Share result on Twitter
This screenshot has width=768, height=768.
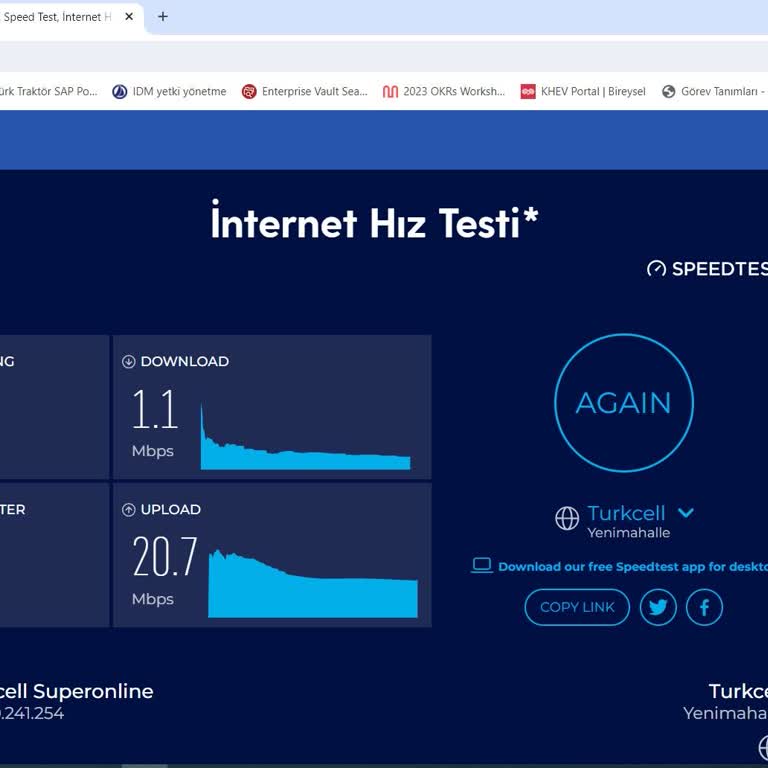coord(658,607)
